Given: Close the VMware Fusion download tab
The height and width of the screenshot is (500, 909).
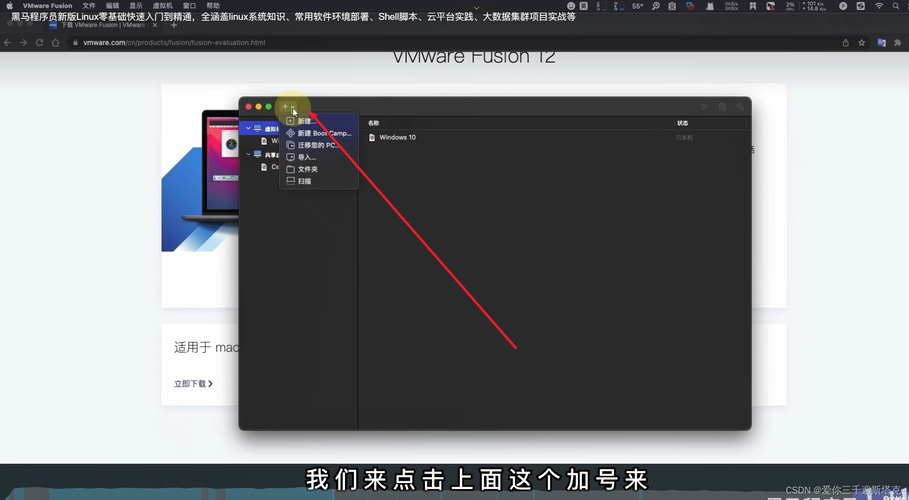Looking at the screenshot, I should [155, 25].
